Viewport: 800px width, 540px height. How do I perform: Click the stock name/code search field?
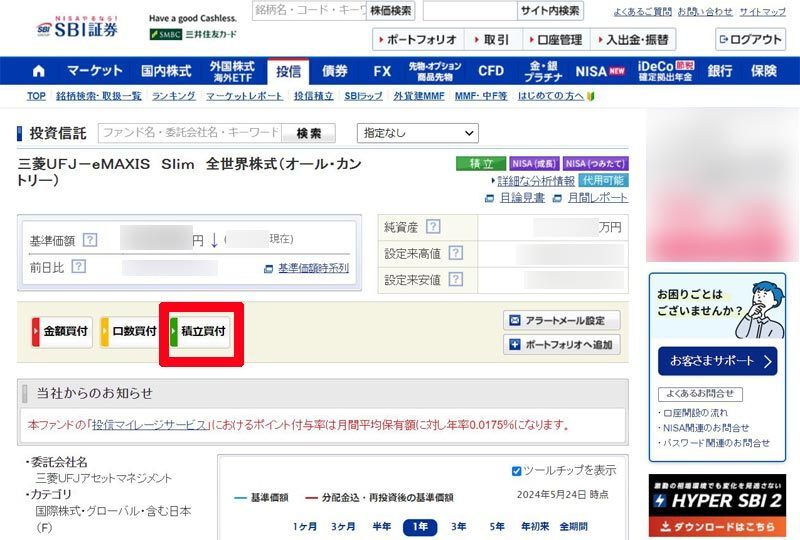tap(310, 11)
